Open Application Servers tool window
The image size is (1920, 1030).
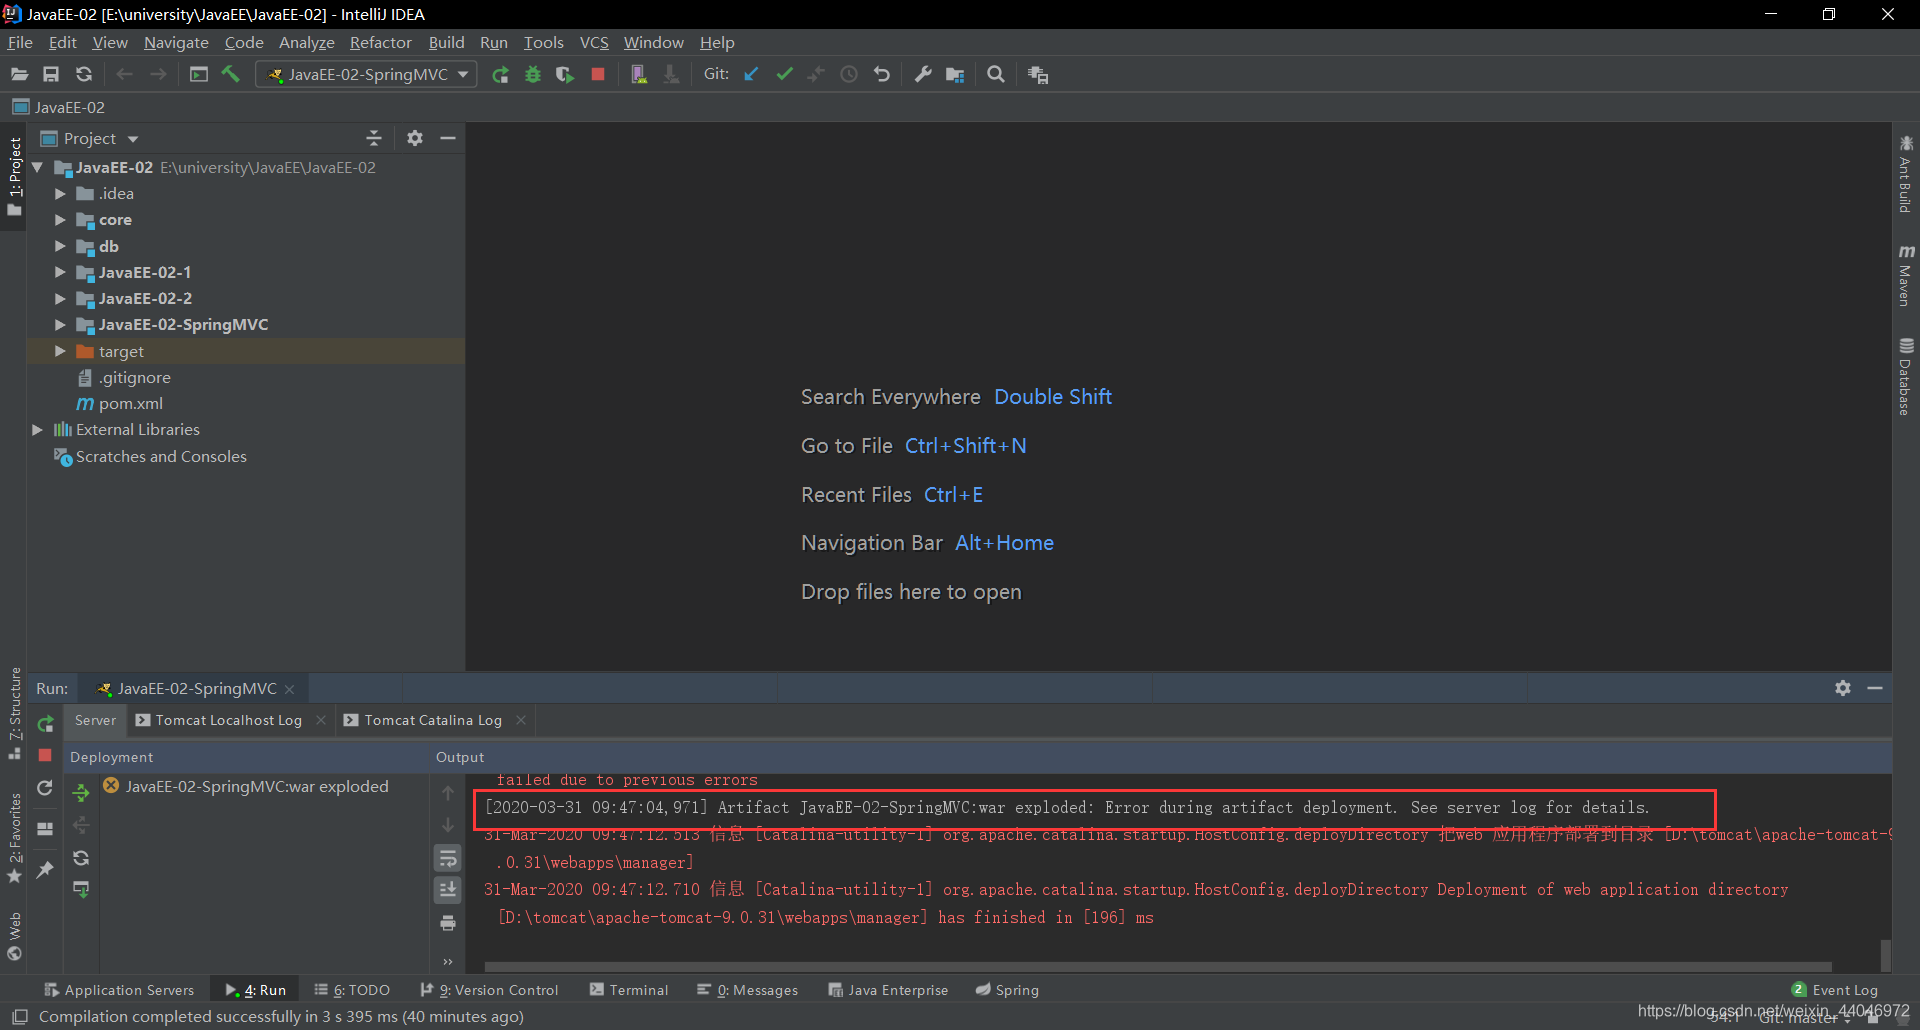pos(119,990)
